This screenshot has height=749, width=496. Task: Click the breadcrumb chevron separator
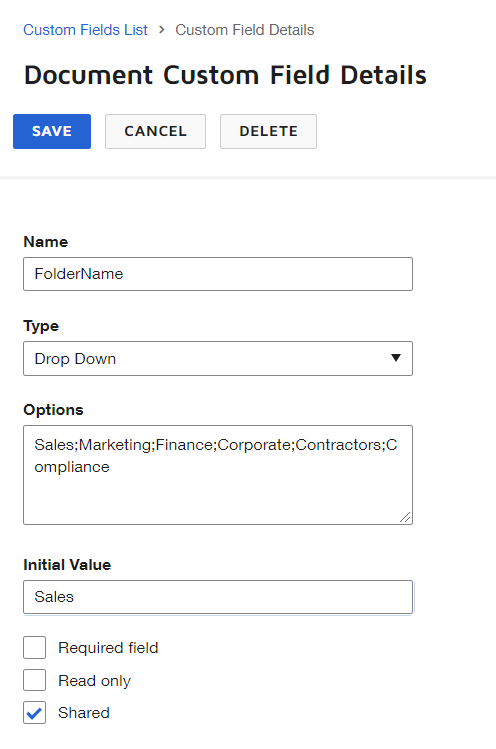[x=162, y=30]
